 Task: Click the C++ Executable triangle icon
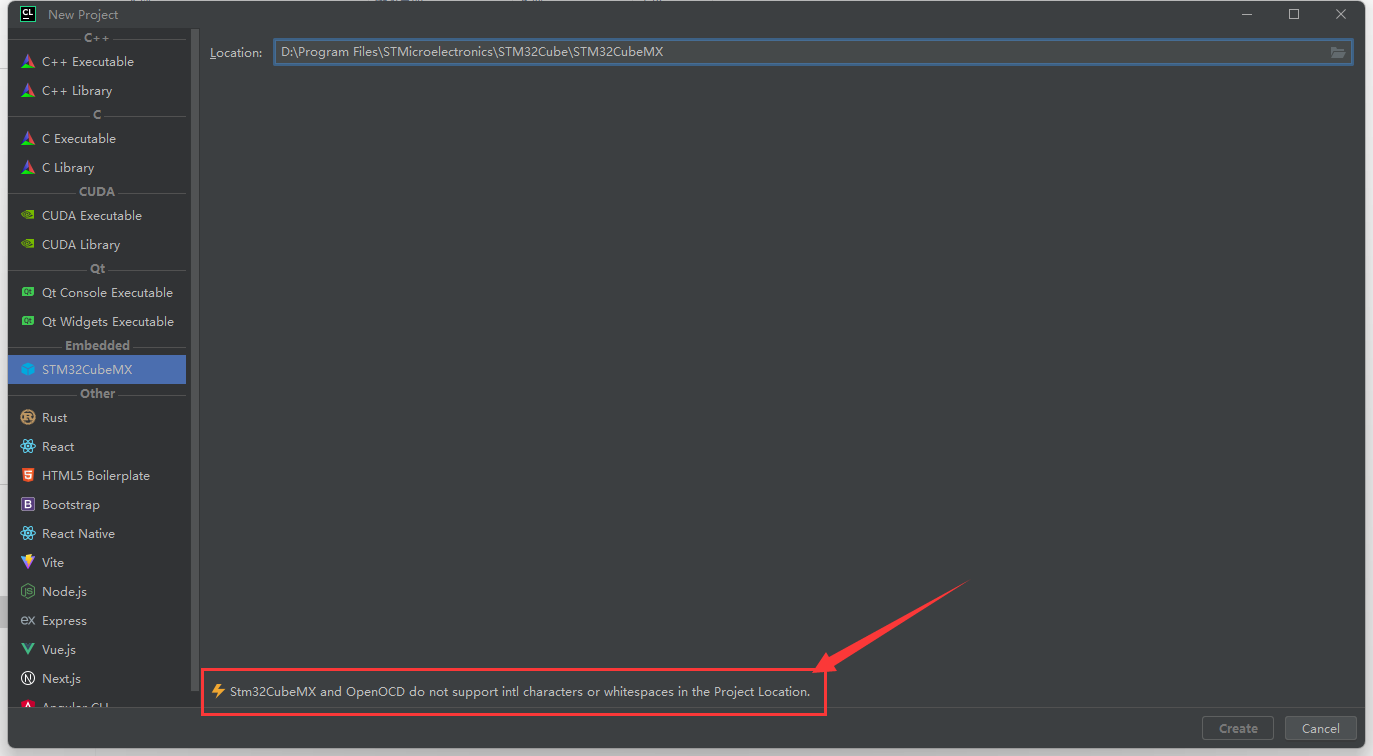pyautogui.click(x=28, y=62)
